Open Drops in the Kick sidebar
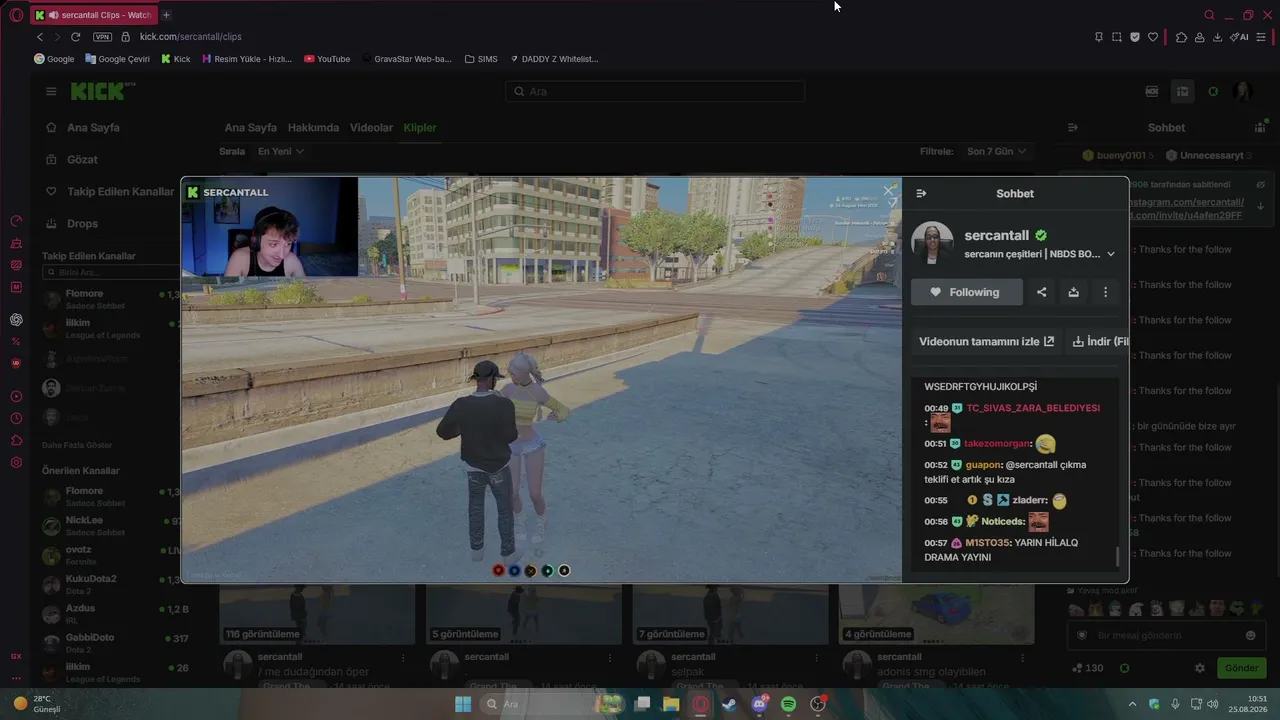 (82, 223)
